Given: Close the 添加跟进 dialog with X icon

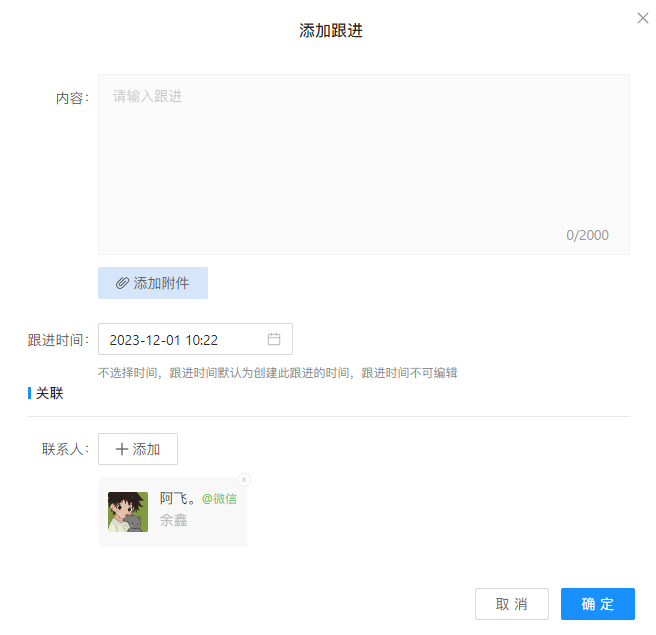Looking at the screenshot, I should click(643, 18).
